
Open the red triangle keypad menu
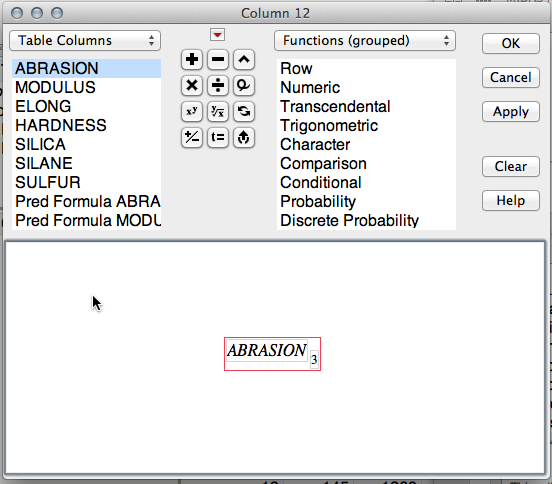tap(218, 35)
